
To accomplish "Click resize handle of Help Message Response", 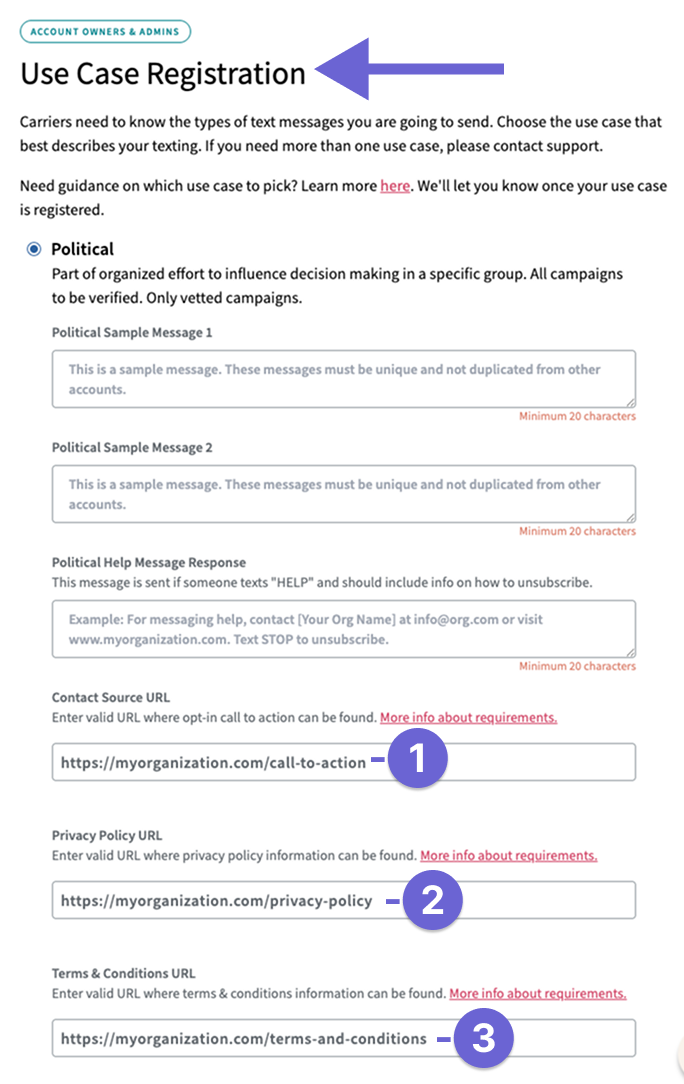I will pyautogui.click(x=632, y=652).
